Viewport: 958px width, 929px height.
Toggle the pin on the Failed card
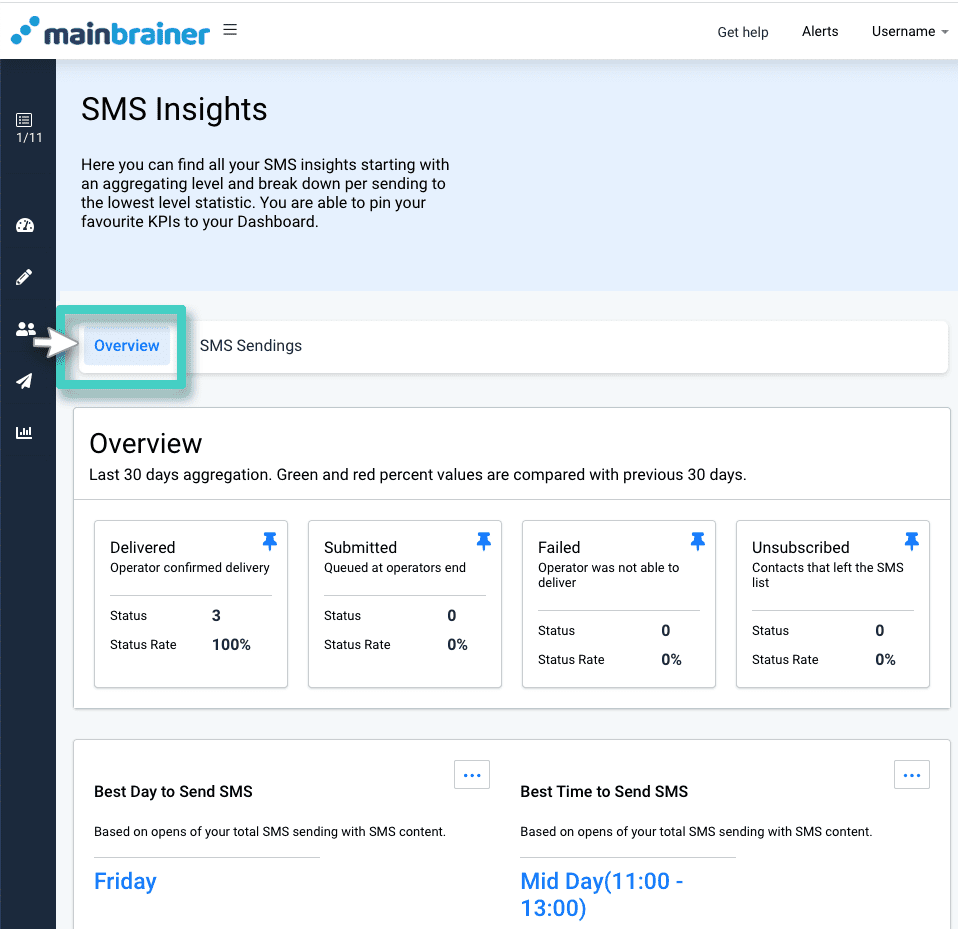[698, 540]
